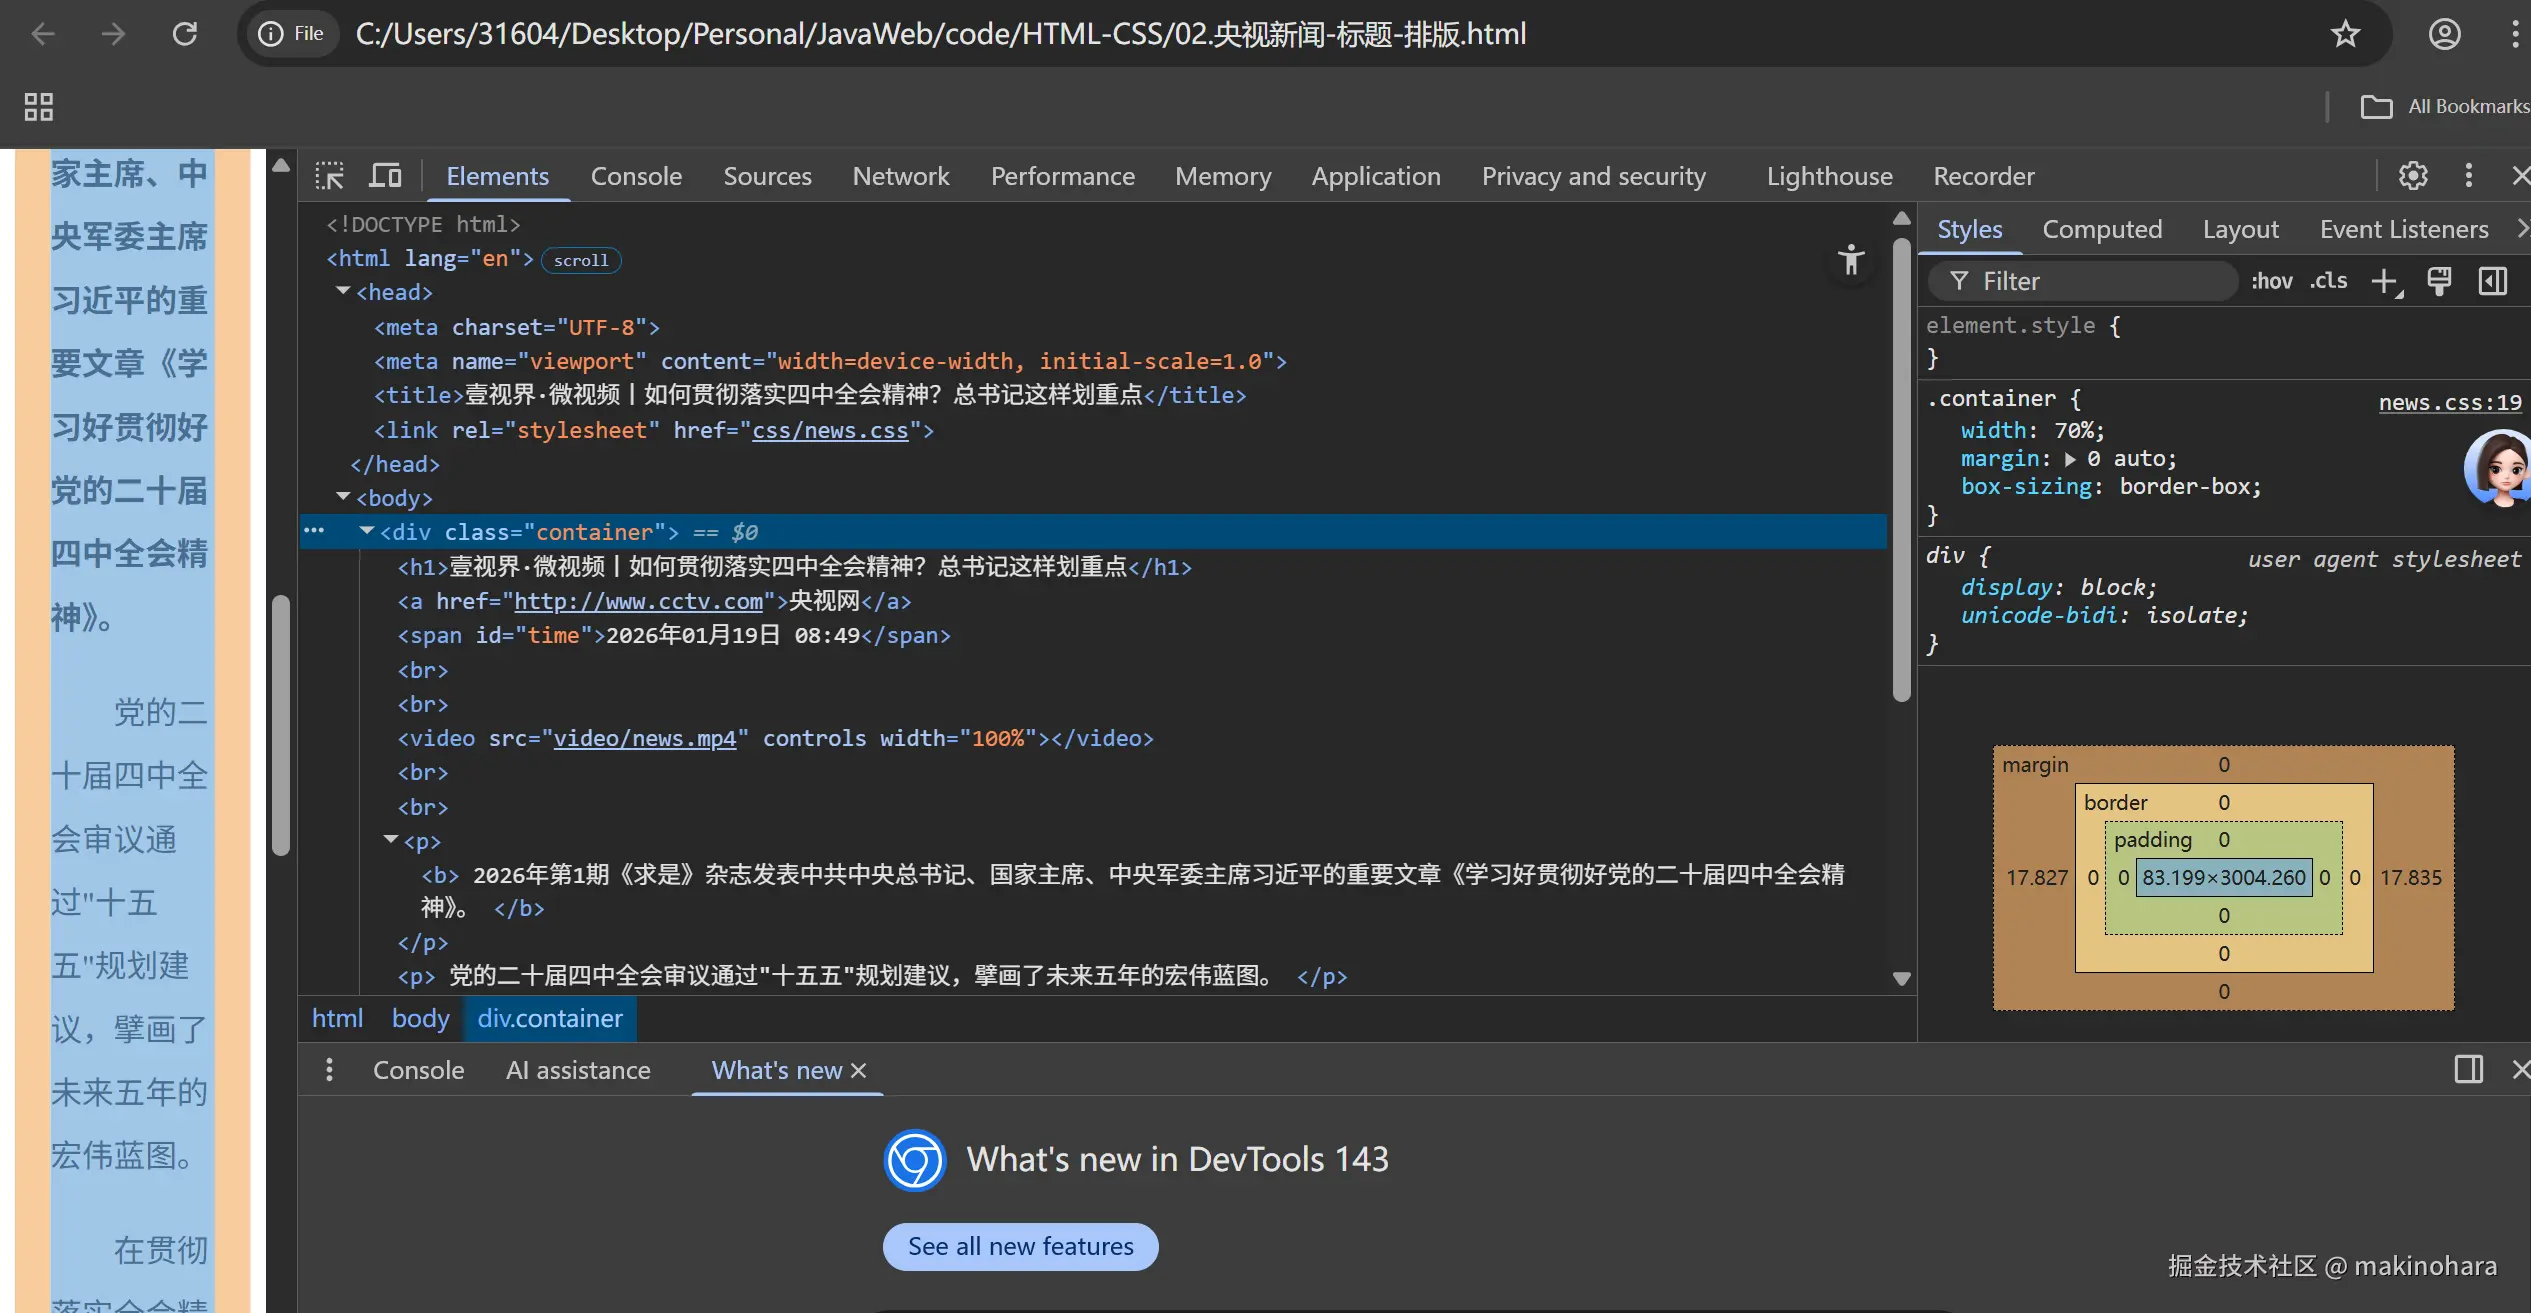Toggle the .cls class editor
Viewport: 2531px width, 1313px height.
2328,282
